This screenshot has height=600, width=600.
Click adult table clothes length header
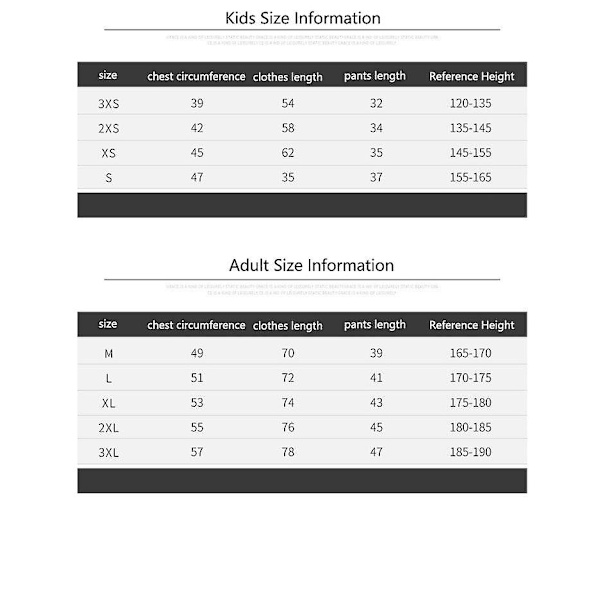point(288,326)
